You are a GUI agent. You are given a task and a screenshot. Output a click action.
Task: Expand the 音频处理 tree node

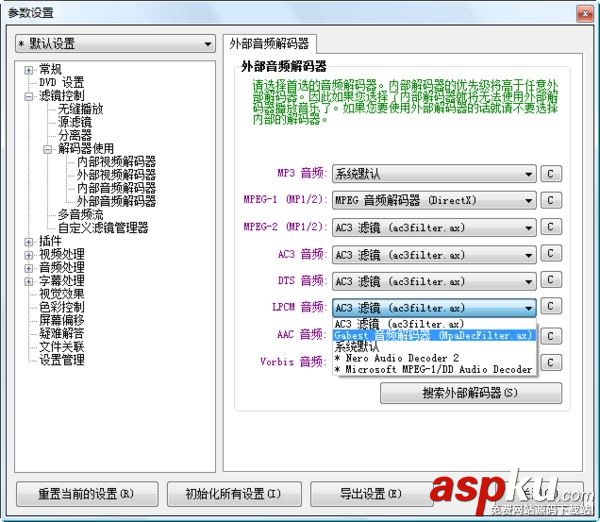28,268
